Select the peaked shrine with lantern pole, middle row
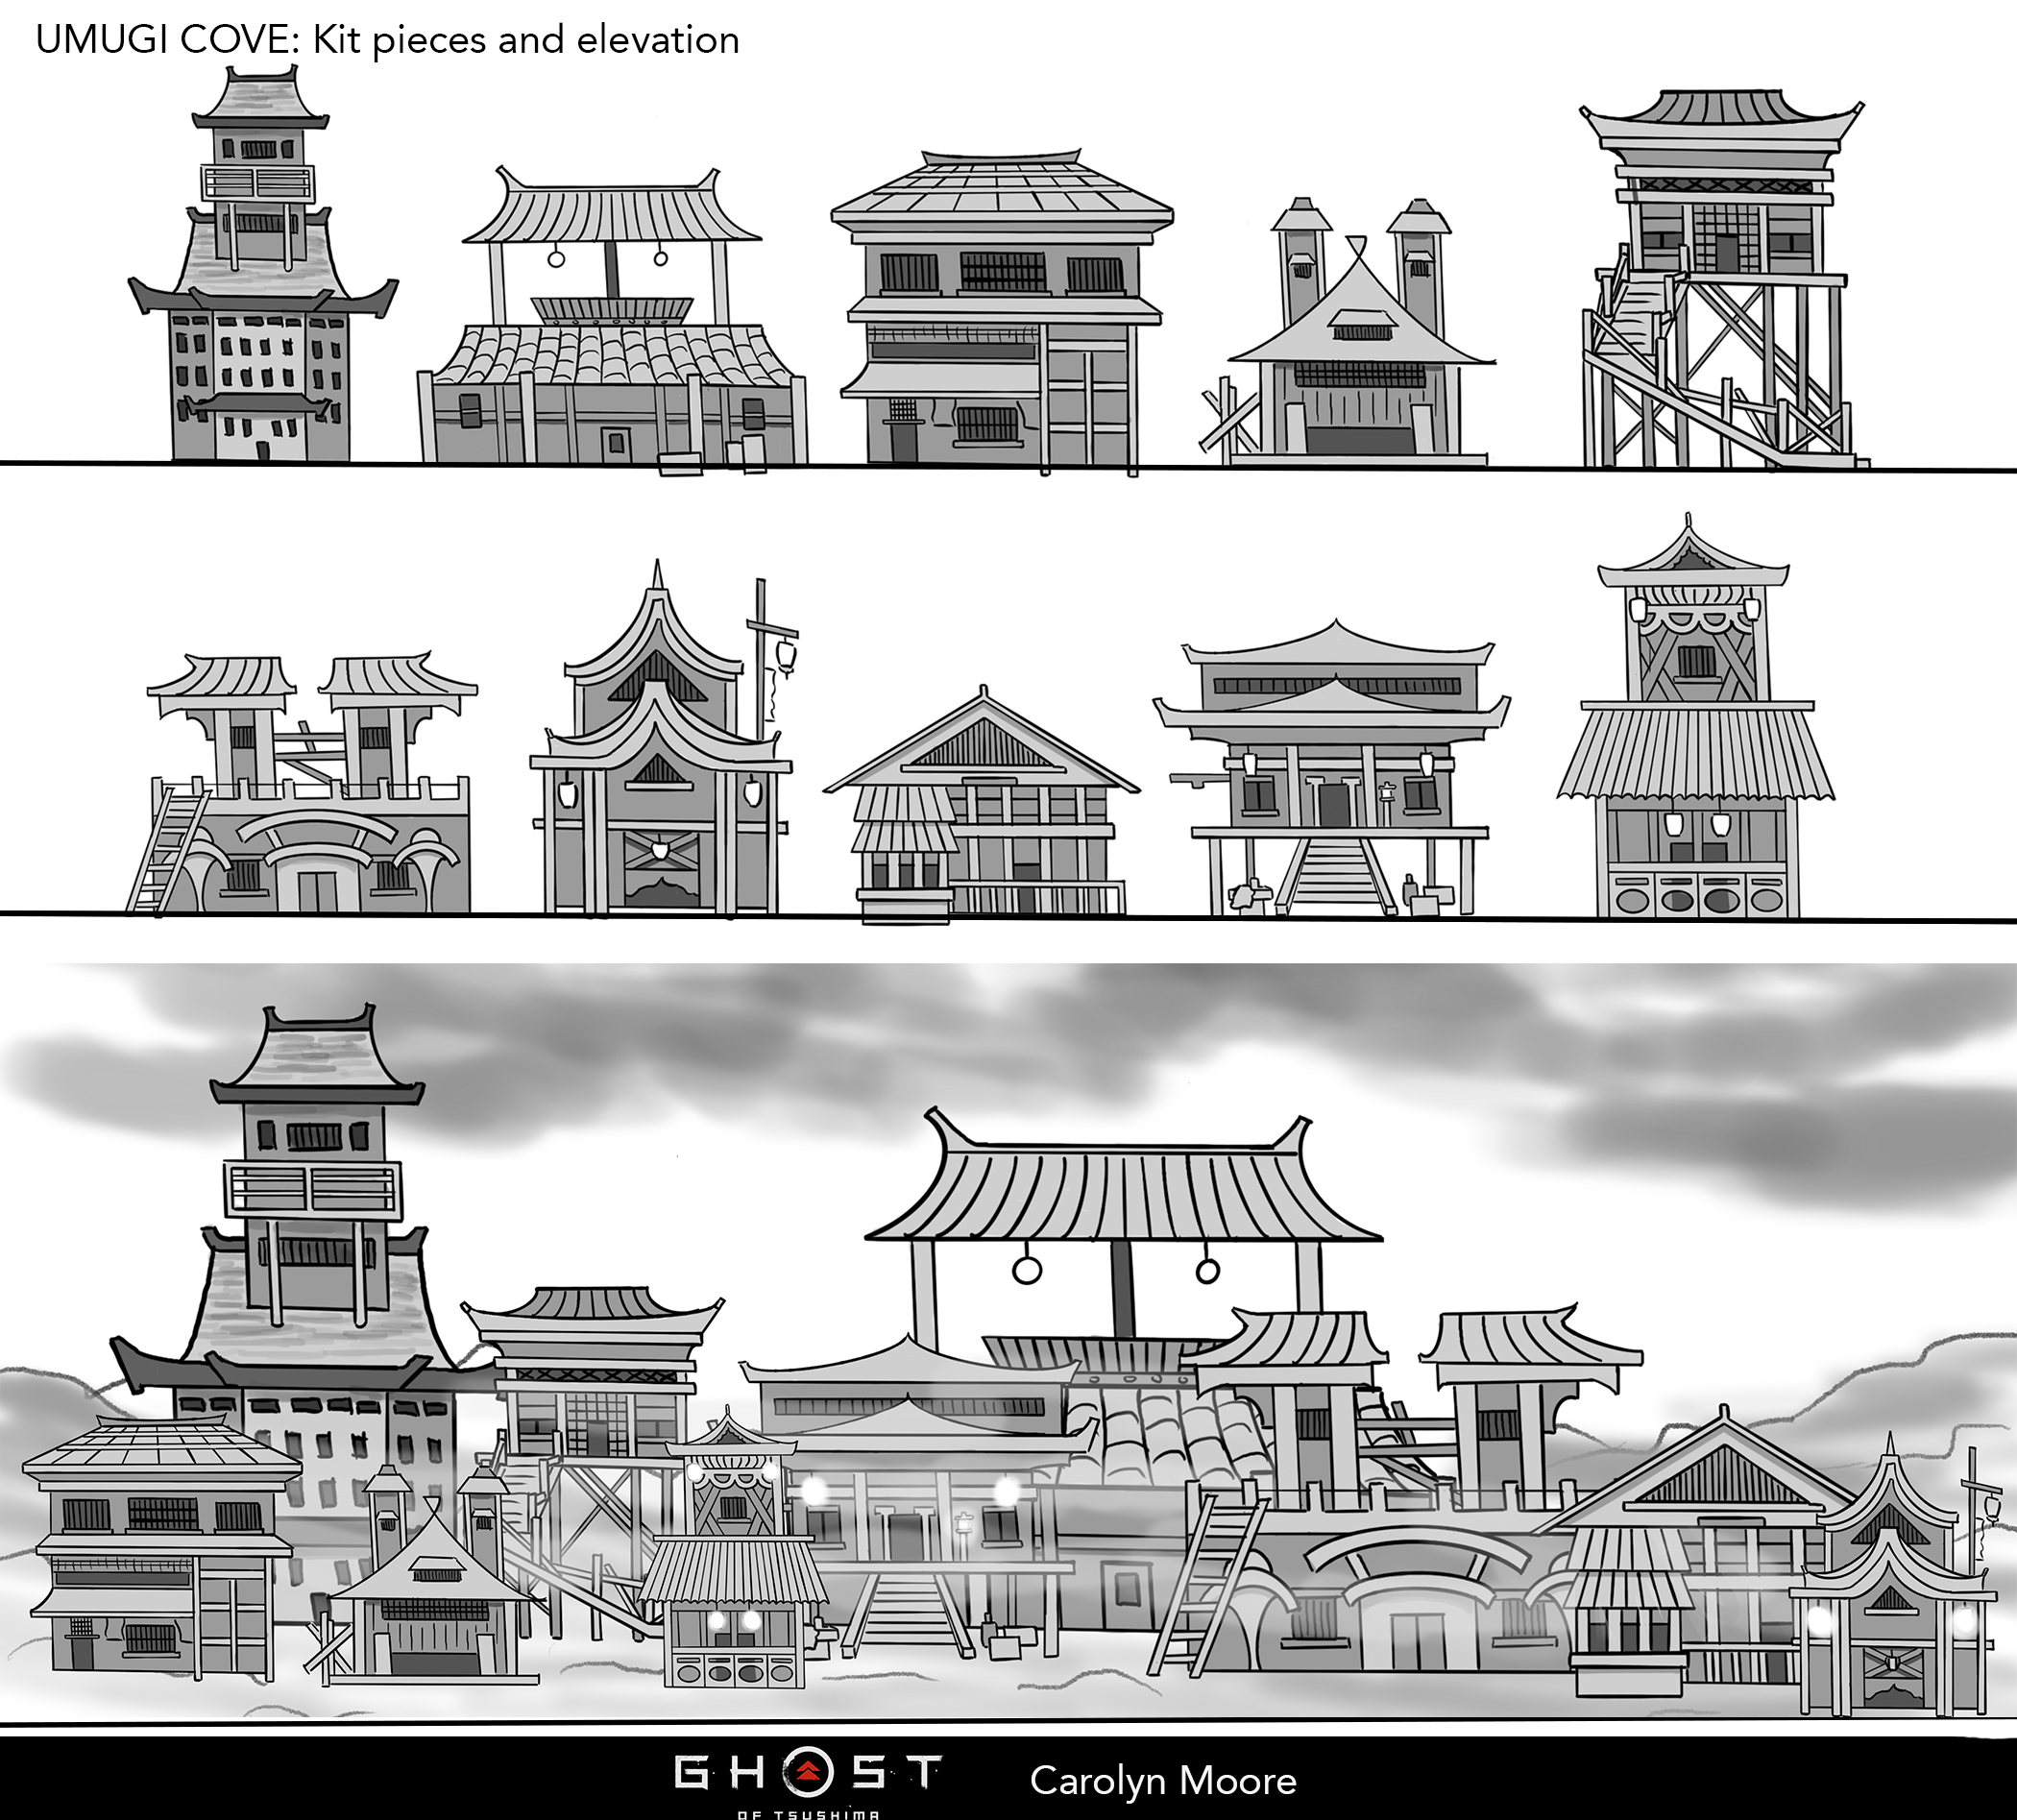This screenshot has height=1820, width=2017. [664, 739]
